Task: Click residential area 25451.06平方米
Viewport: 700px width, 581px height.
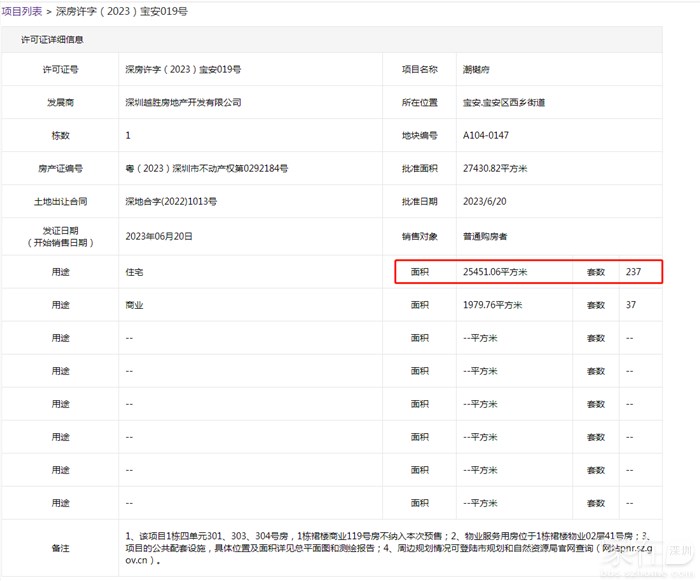Action: pyautogui.click(x=495, y=272)
